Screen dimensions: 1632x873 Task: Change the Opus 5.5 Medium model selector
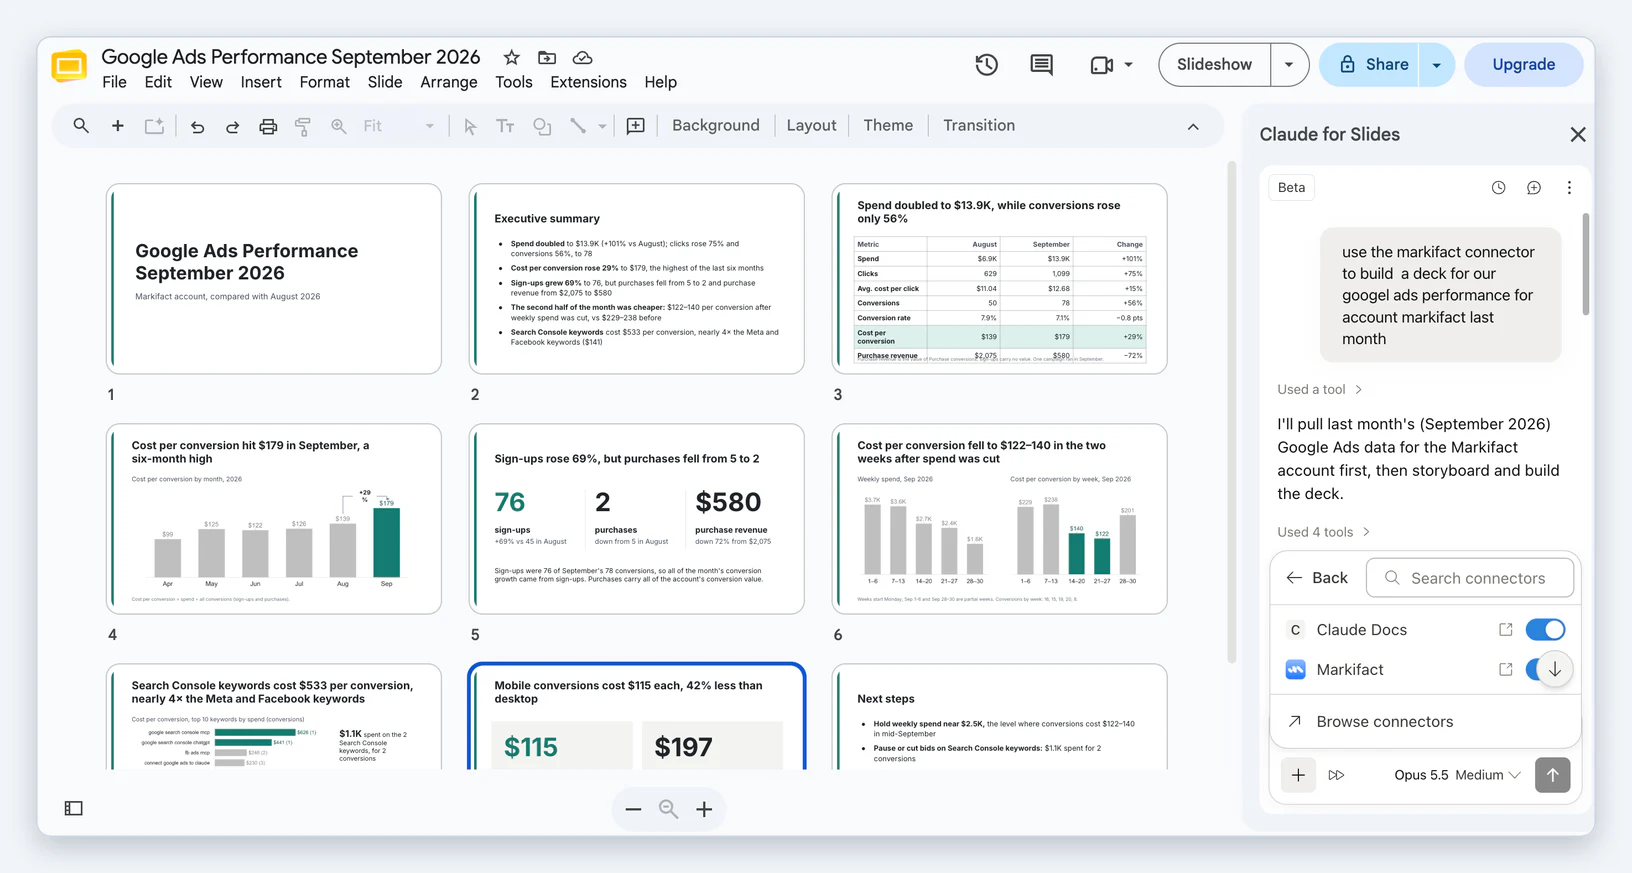tap(1457, 775)
